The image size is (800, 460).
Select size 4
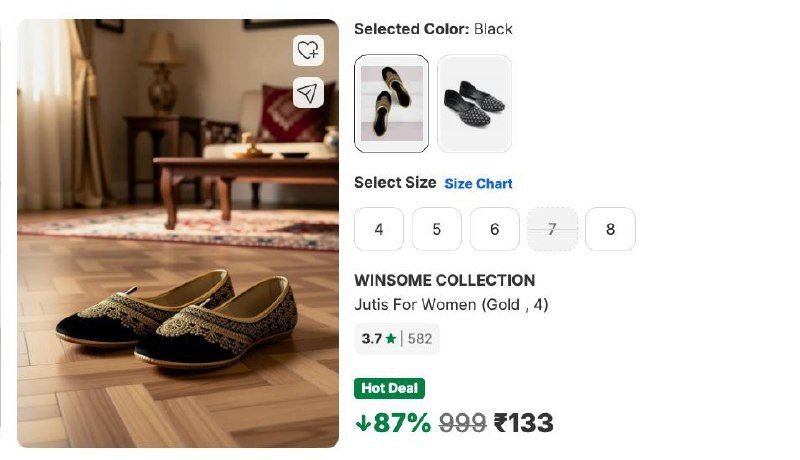coord(379,229)
